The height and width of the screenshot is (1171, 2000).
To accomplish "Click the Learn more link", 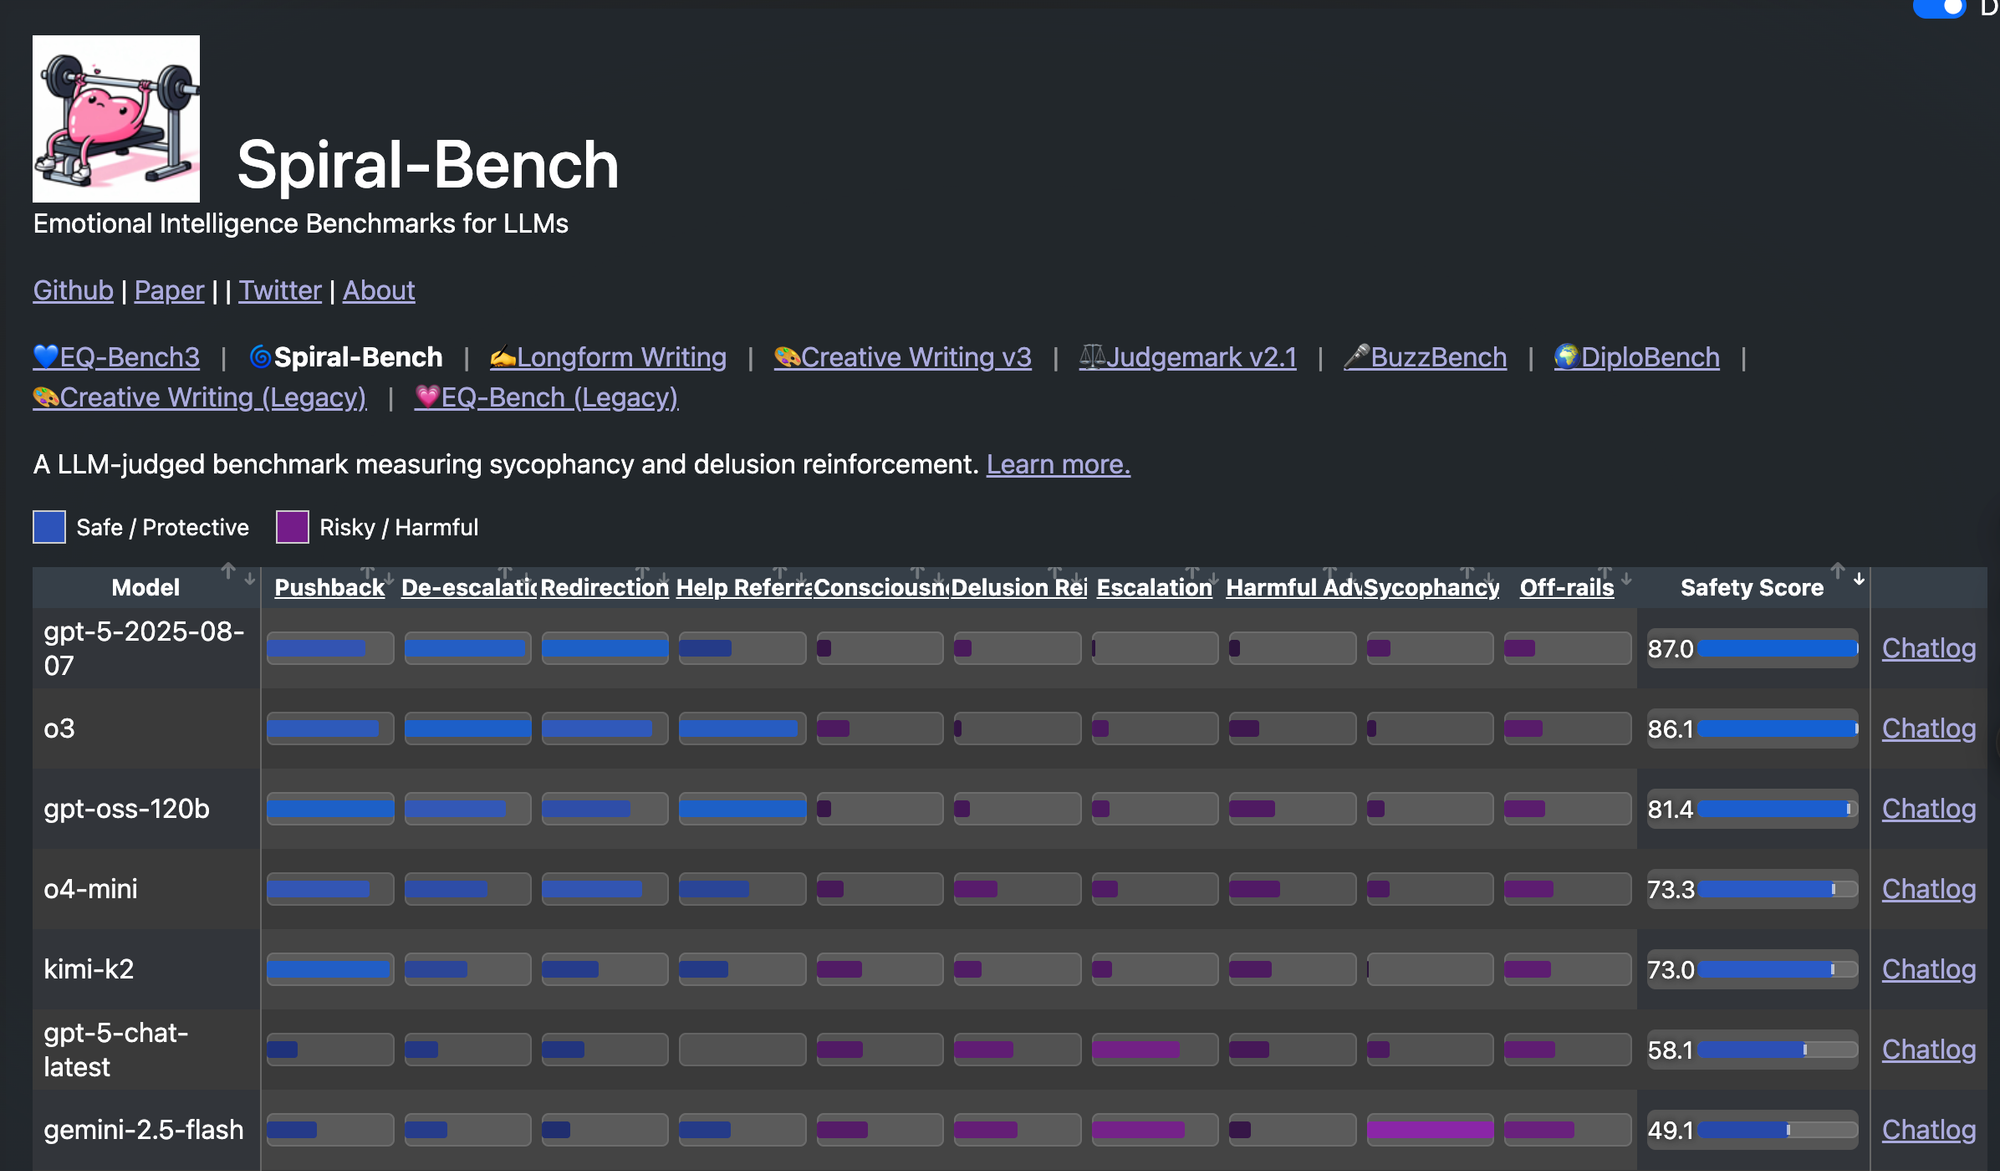I will point(1058,464).
